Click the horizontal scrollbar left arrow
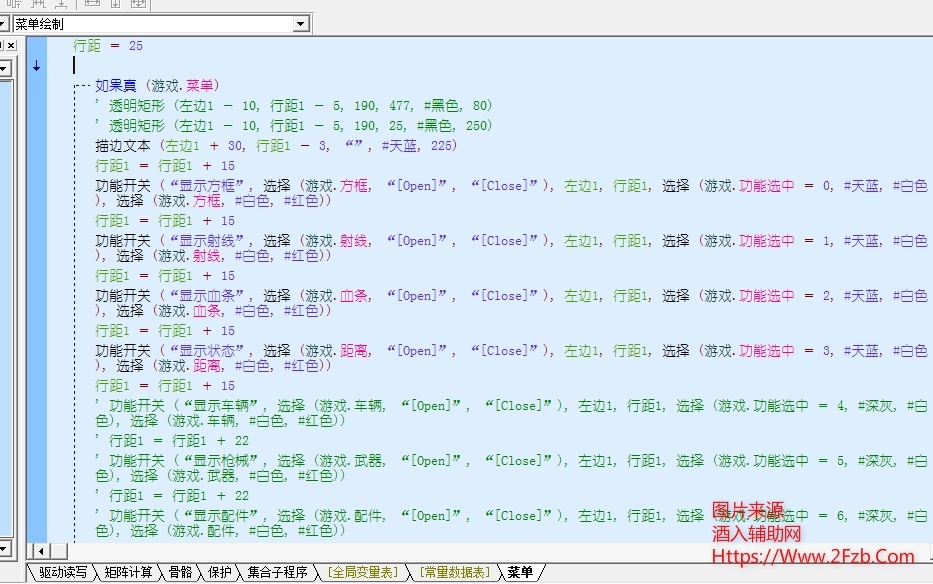 (x=40, y=551)
